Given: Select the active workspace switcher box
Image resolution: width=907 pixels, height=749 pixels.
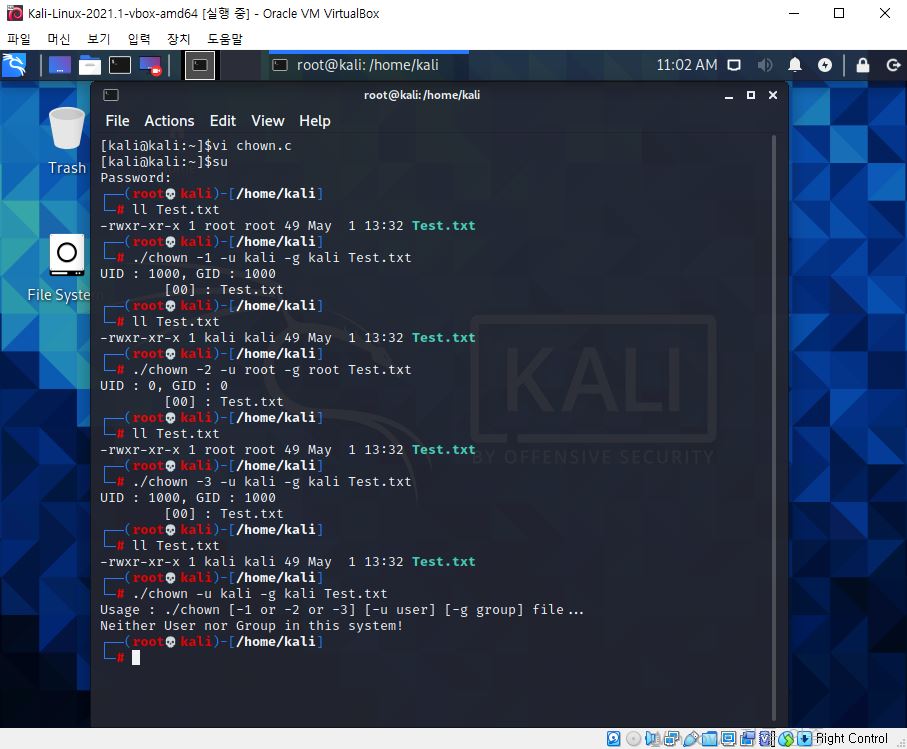Looking at the screenshot, I should click(200, 65).
